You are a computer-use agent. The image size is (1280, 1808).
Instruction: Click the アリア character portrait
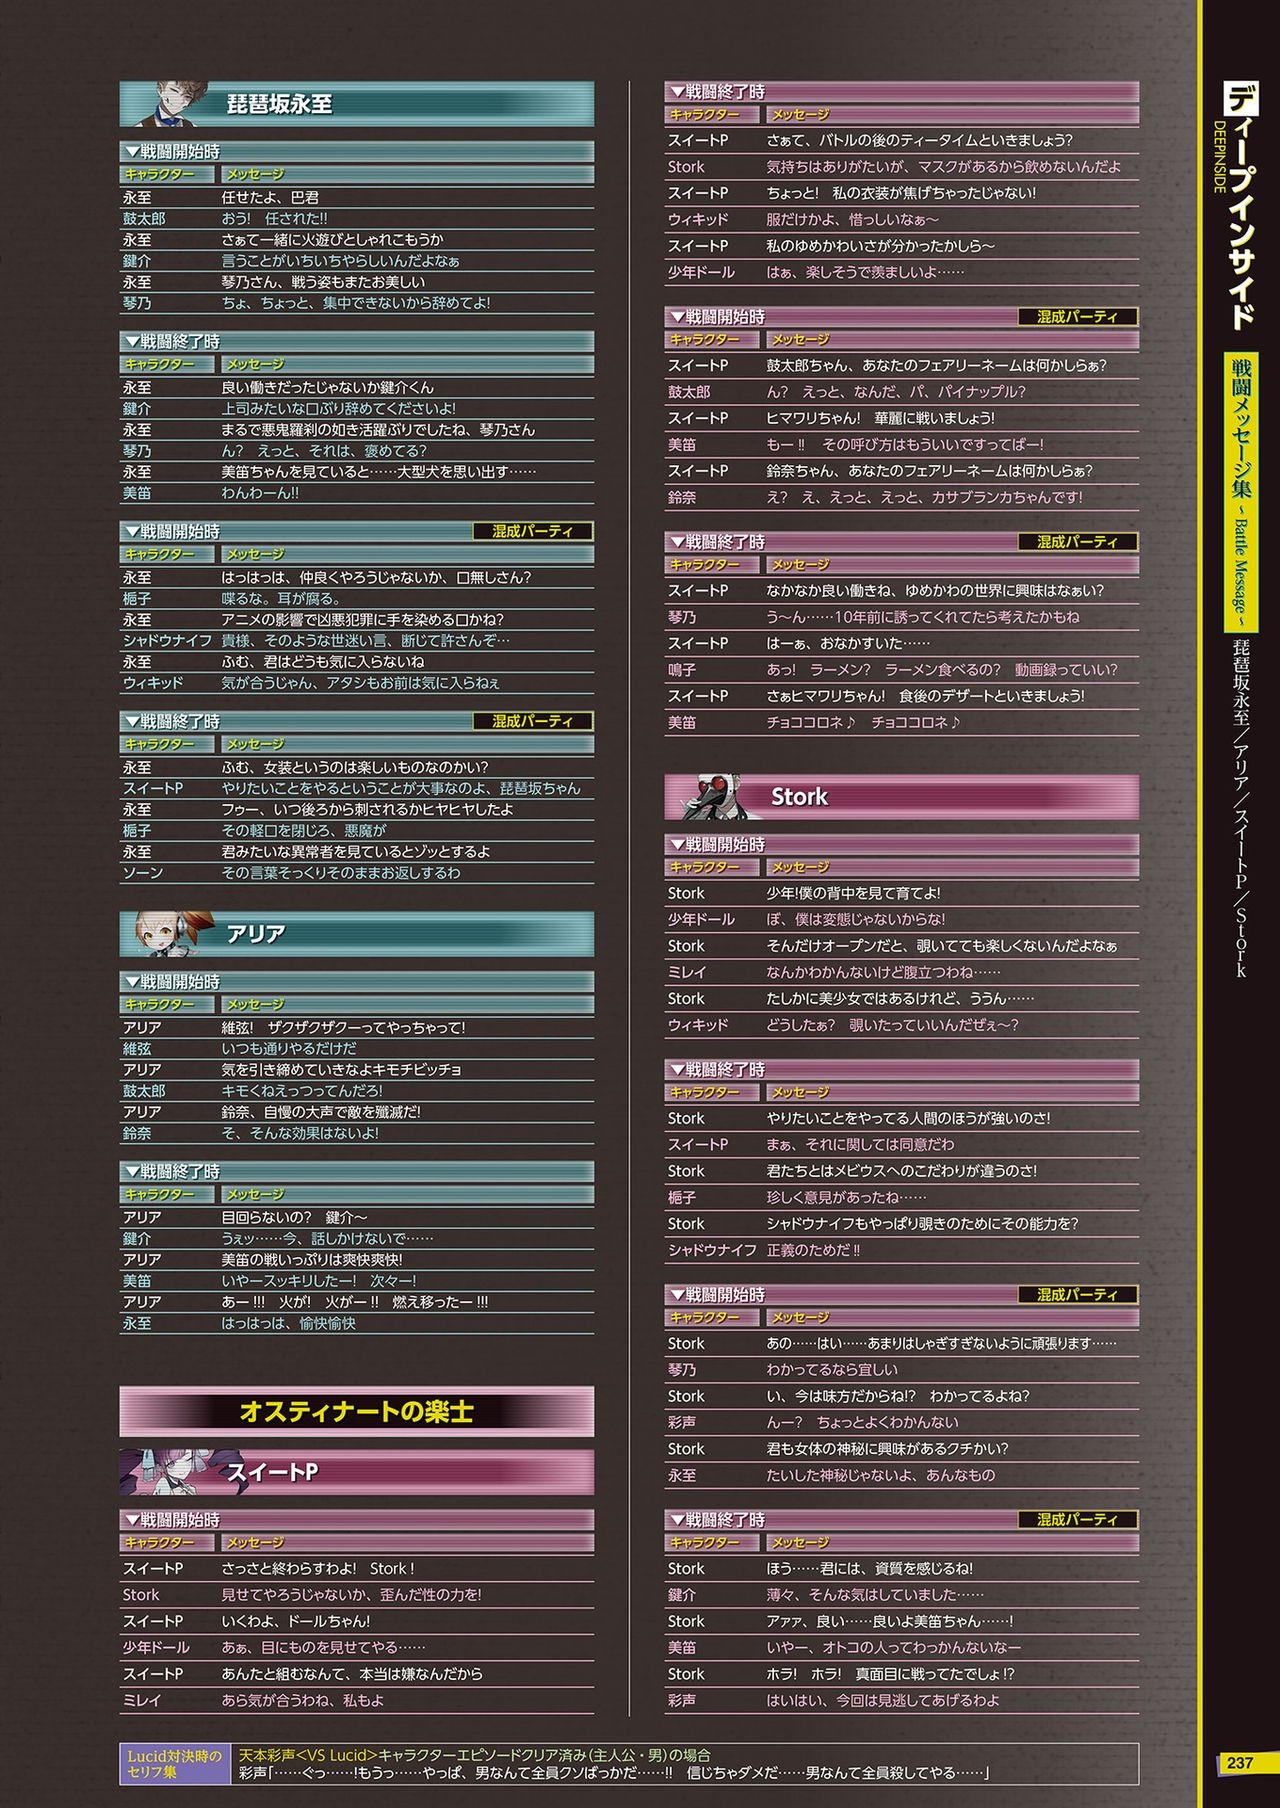[172, 934]
